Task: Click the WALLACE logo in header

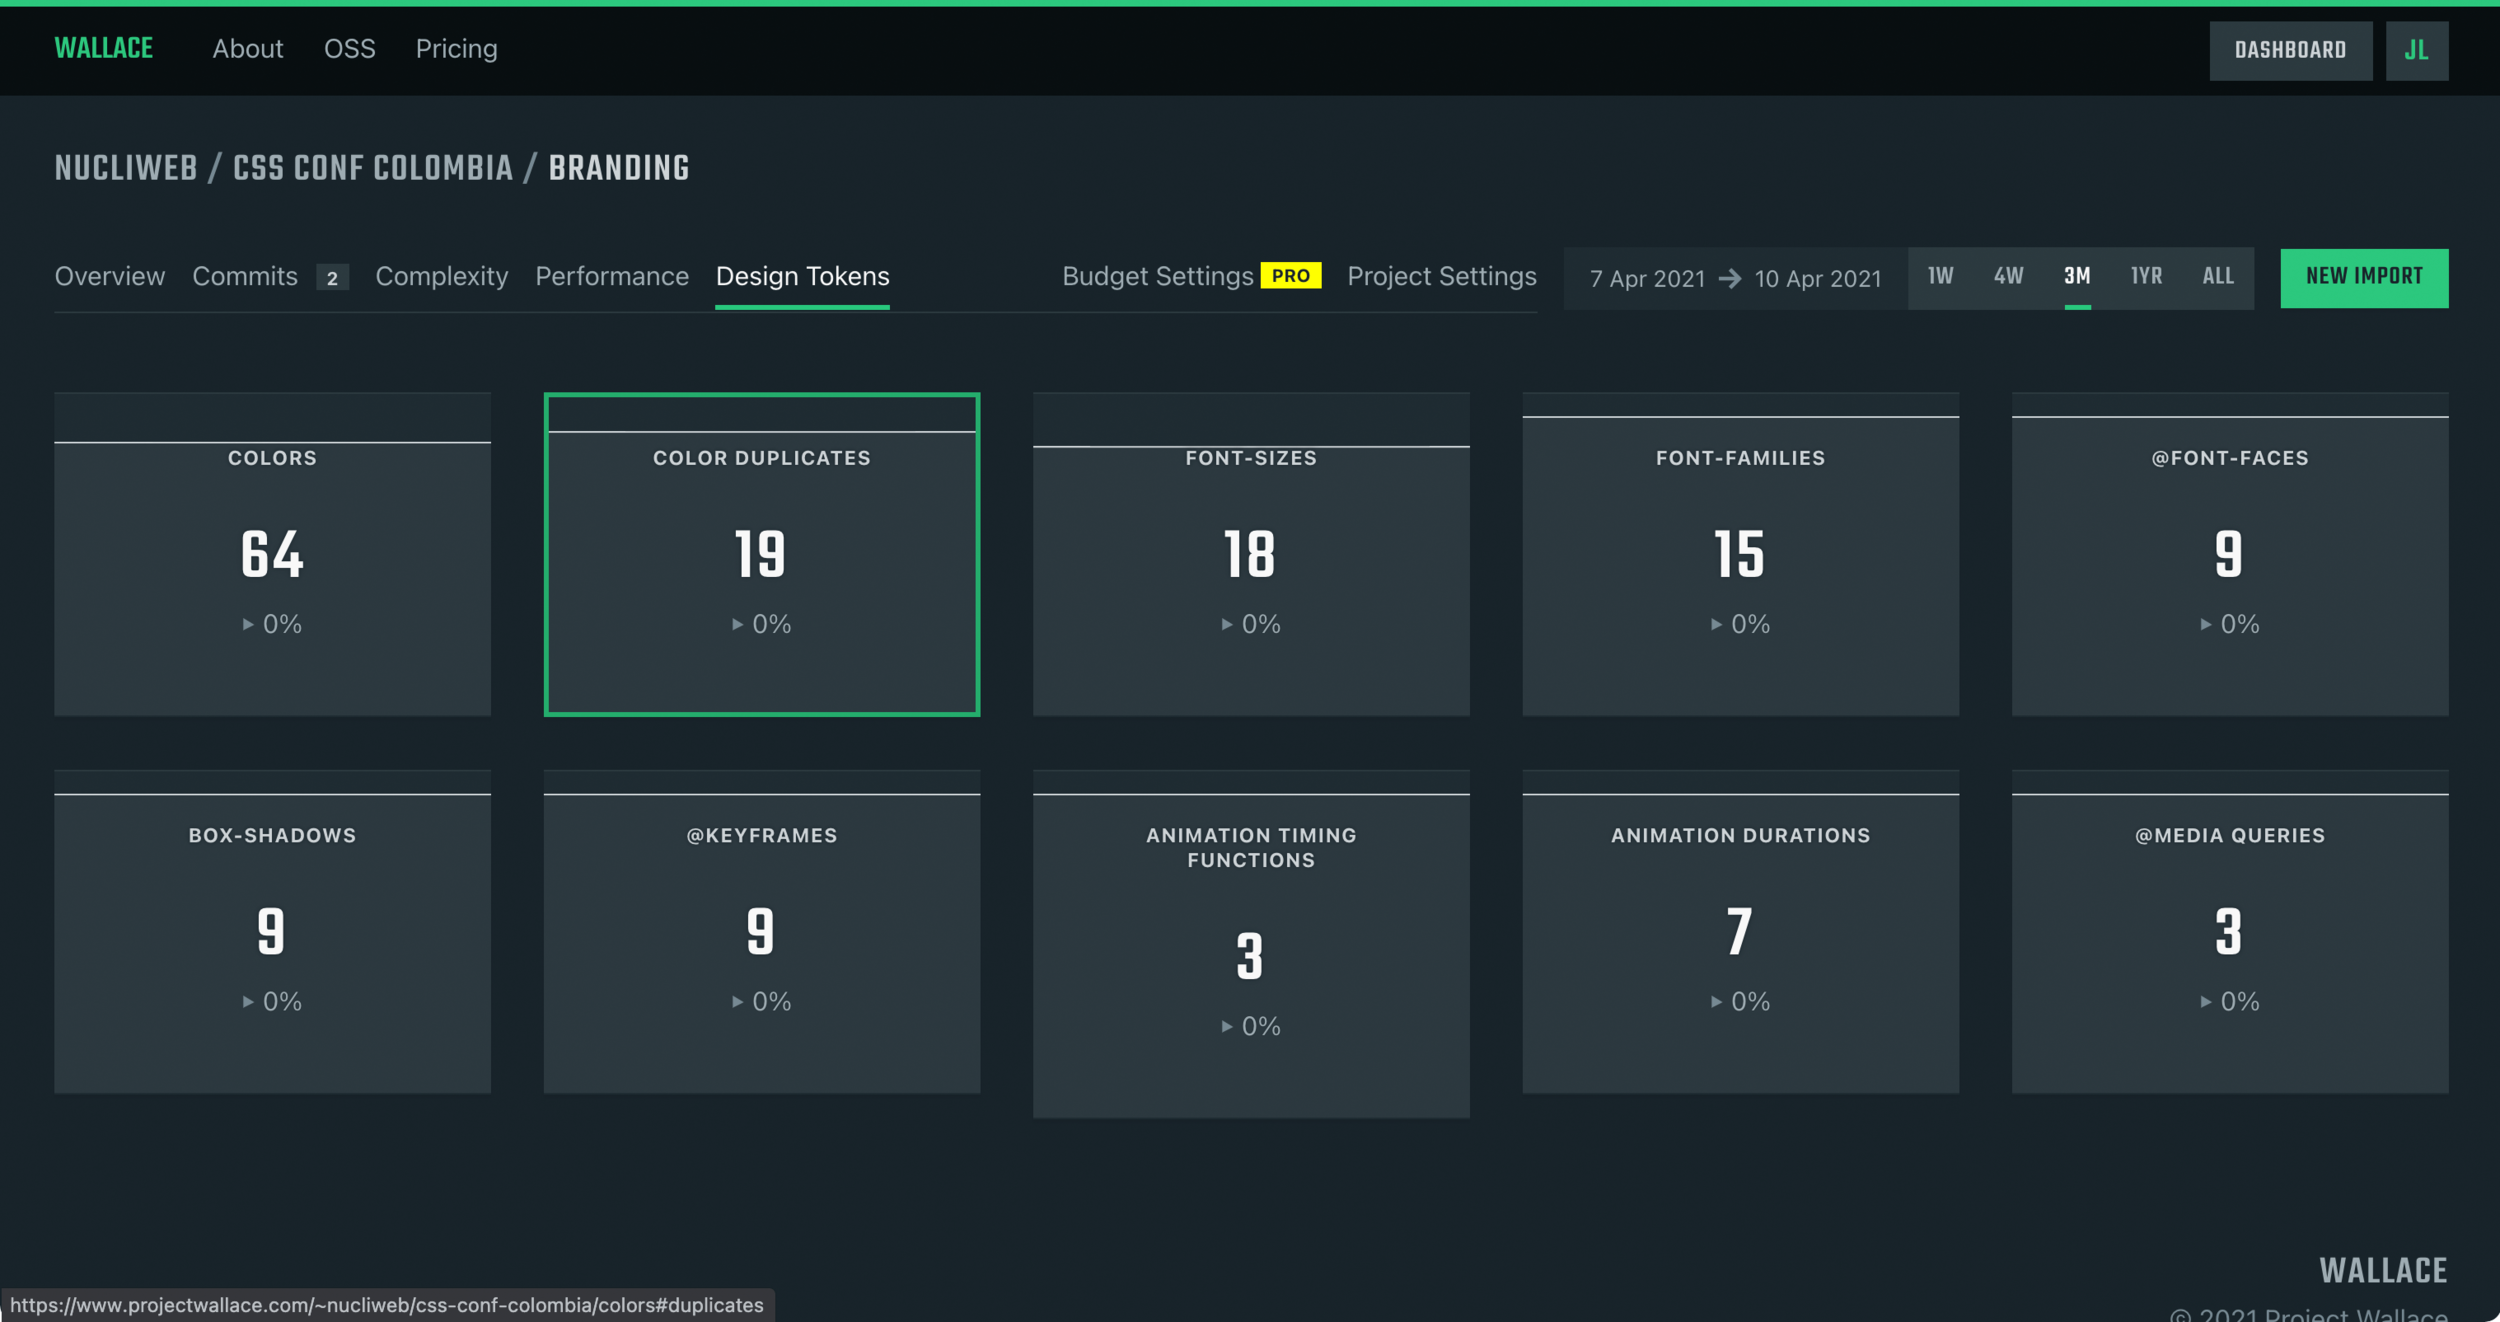Action: tap(103, 48)
